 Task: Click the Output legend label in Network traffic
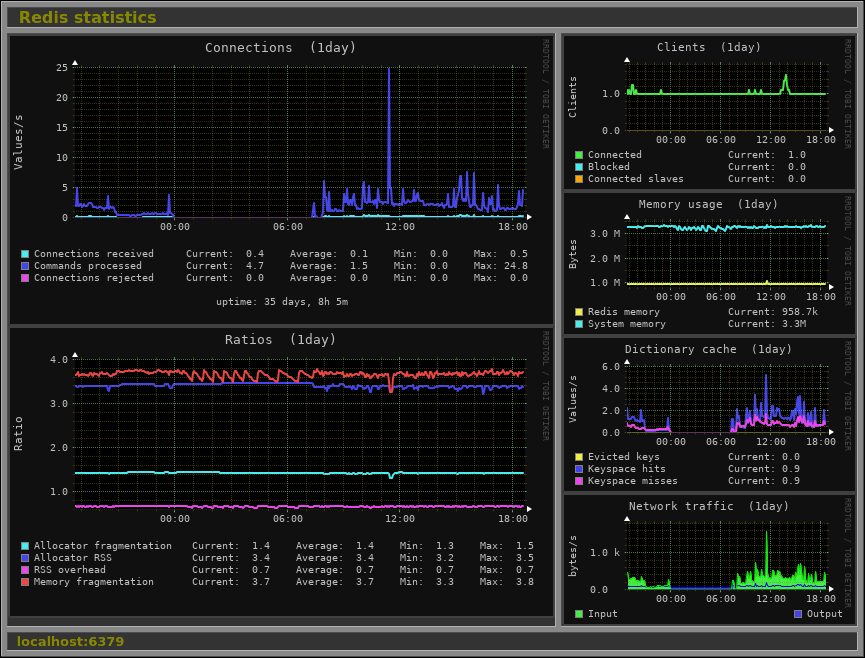click(825, 614)
